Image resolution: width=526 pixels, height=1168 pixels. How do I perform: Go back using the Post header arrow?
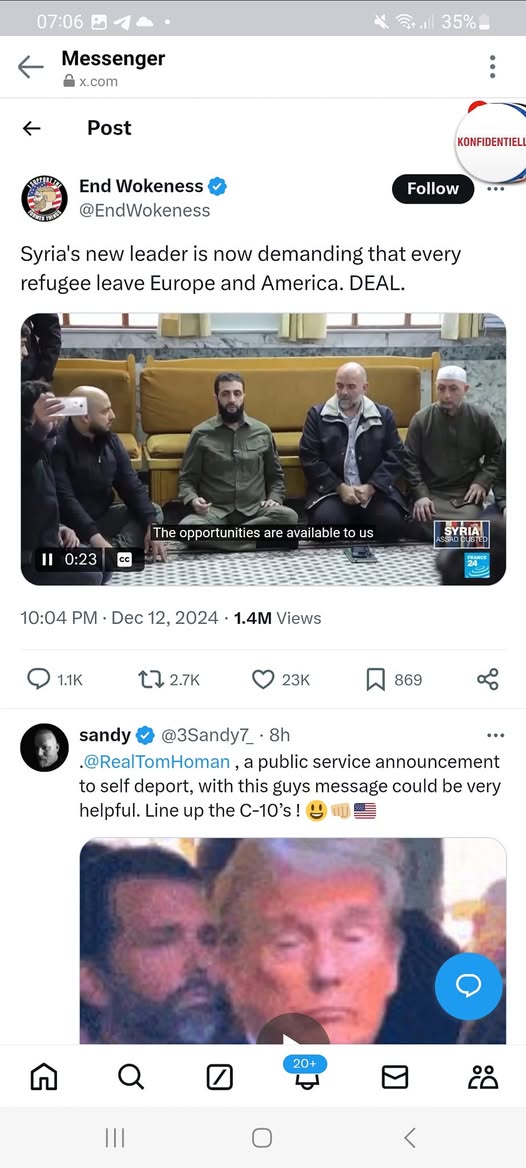31,128
